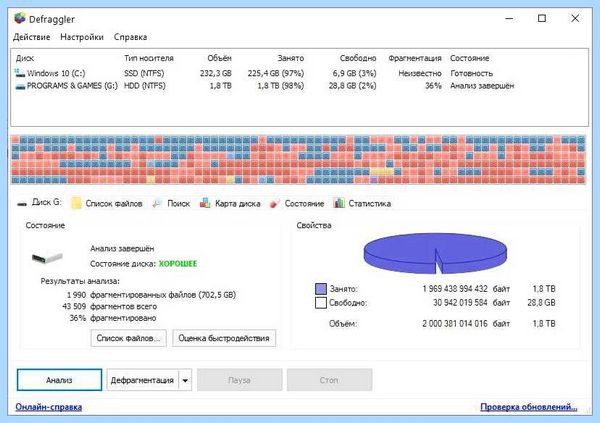Click the Список файлов... button
Image resolution: width=600 pixels, height=423 pixels.
click(129, 338)
